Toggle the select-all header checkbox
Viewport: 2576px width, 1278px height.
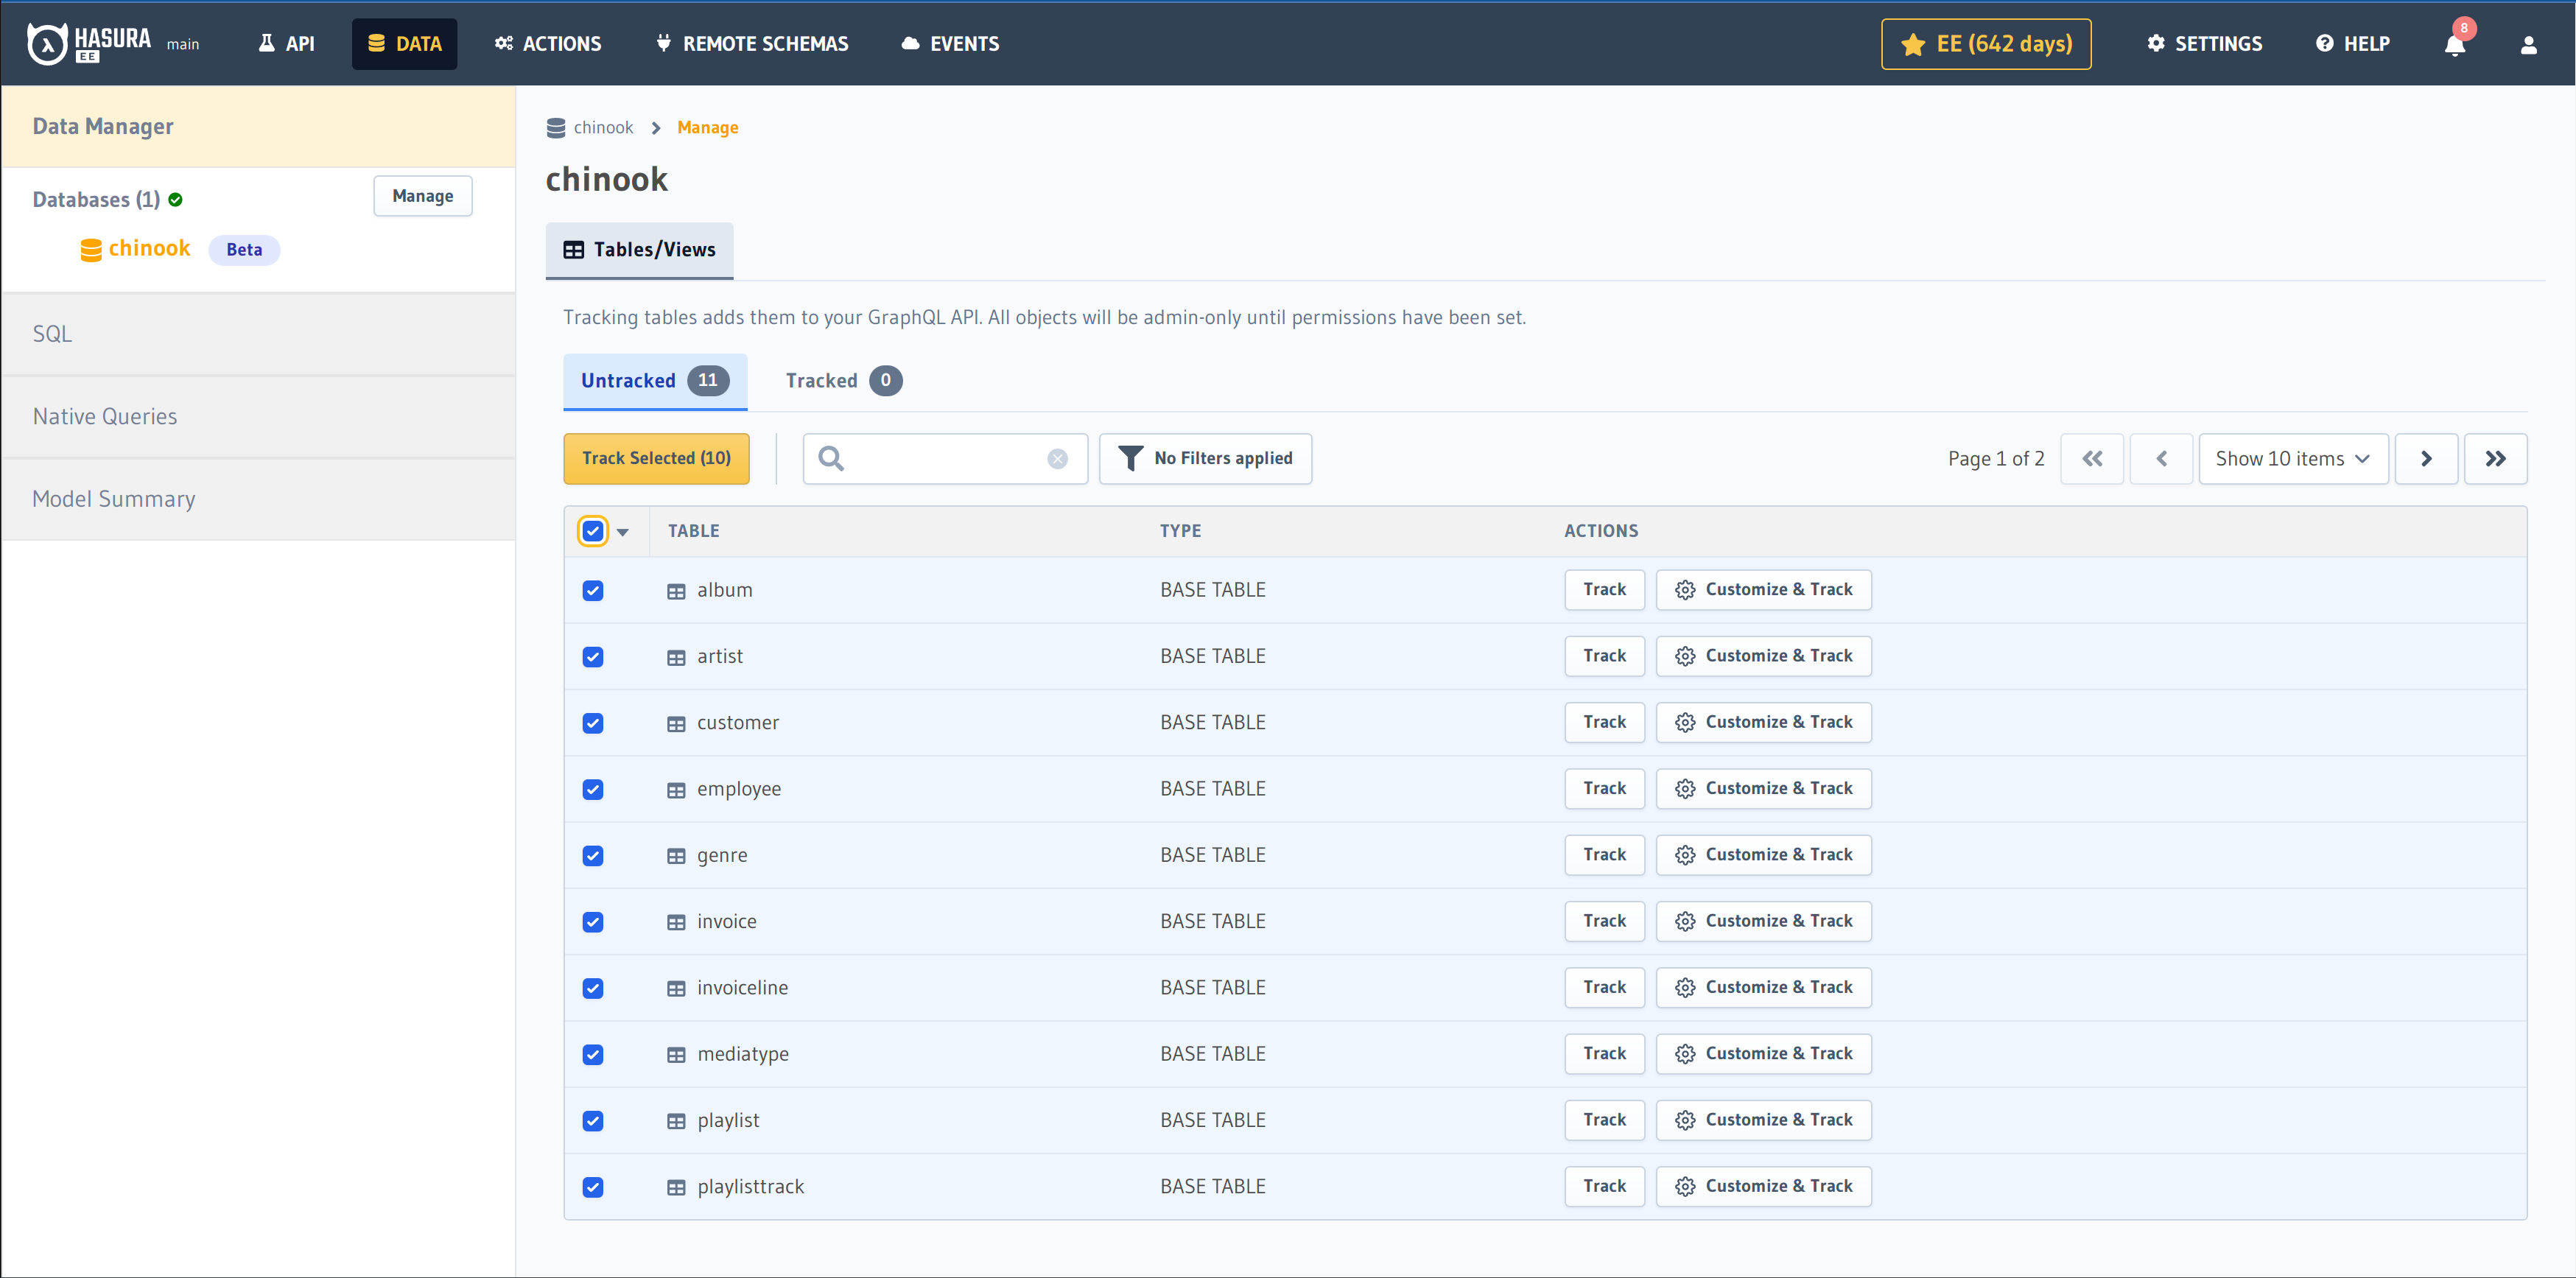[x=593, y=530]
